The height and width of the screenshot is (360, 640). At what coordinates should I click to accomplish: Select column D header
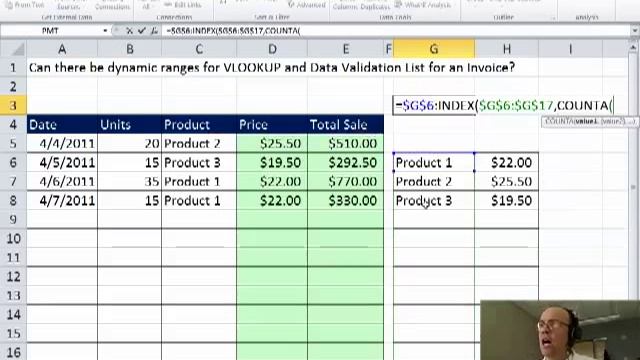pos(272,49)
